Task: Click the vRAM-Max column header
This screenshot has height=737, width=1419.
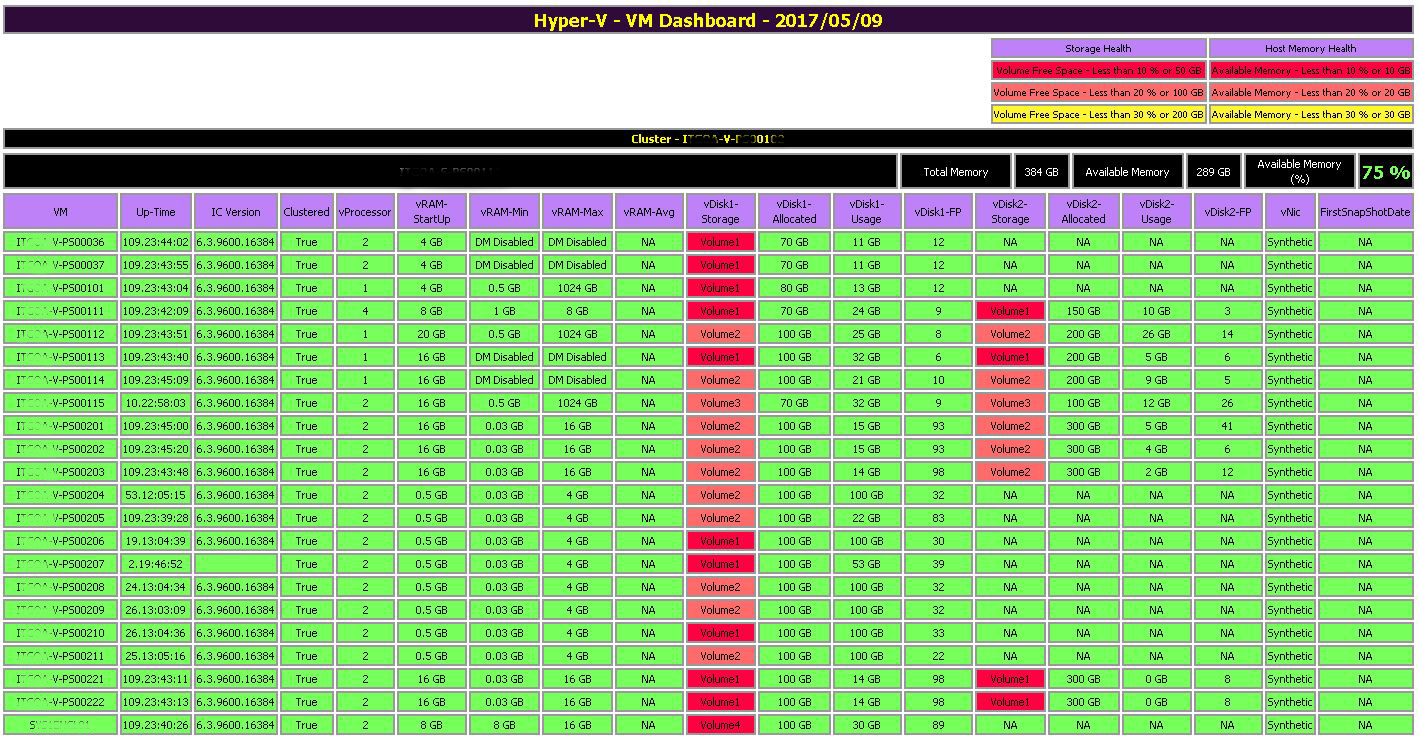Action: pyautogui.click(x=577, y=212)
